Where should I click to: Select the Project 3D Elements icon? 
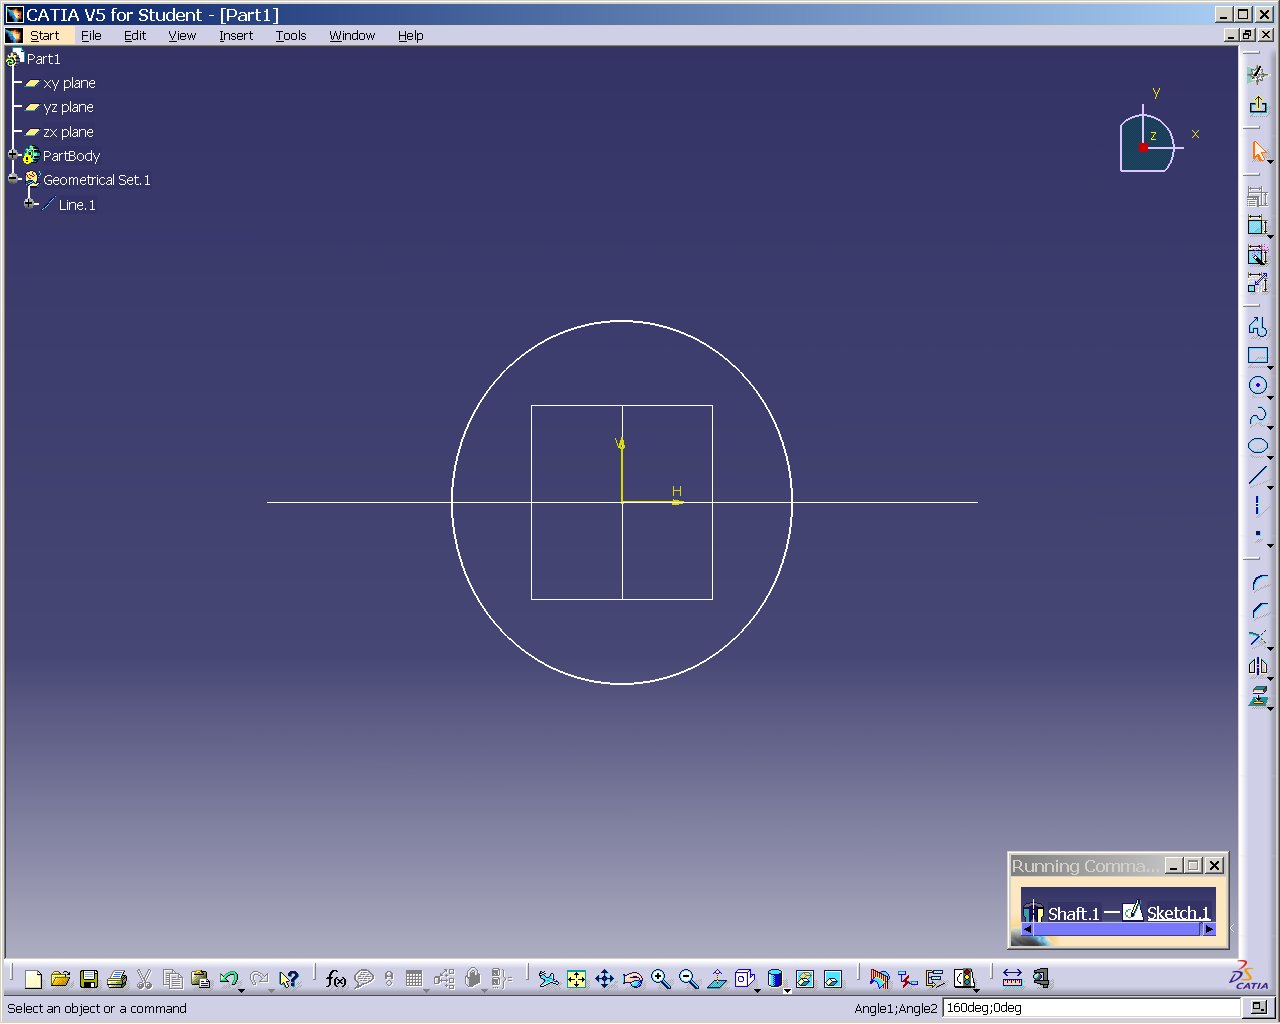coord(1258,695)
